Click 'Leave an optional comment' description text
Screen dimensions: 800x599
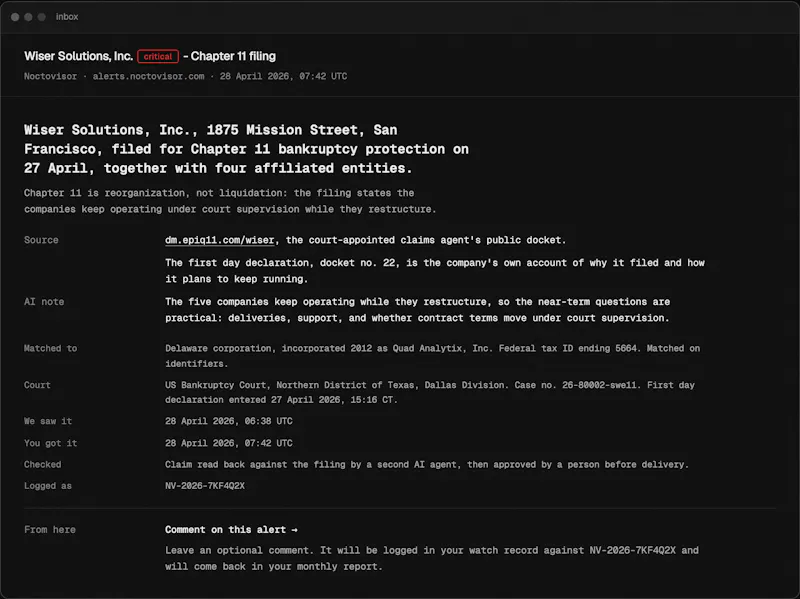pyautogui.click(x=432, y=558)
